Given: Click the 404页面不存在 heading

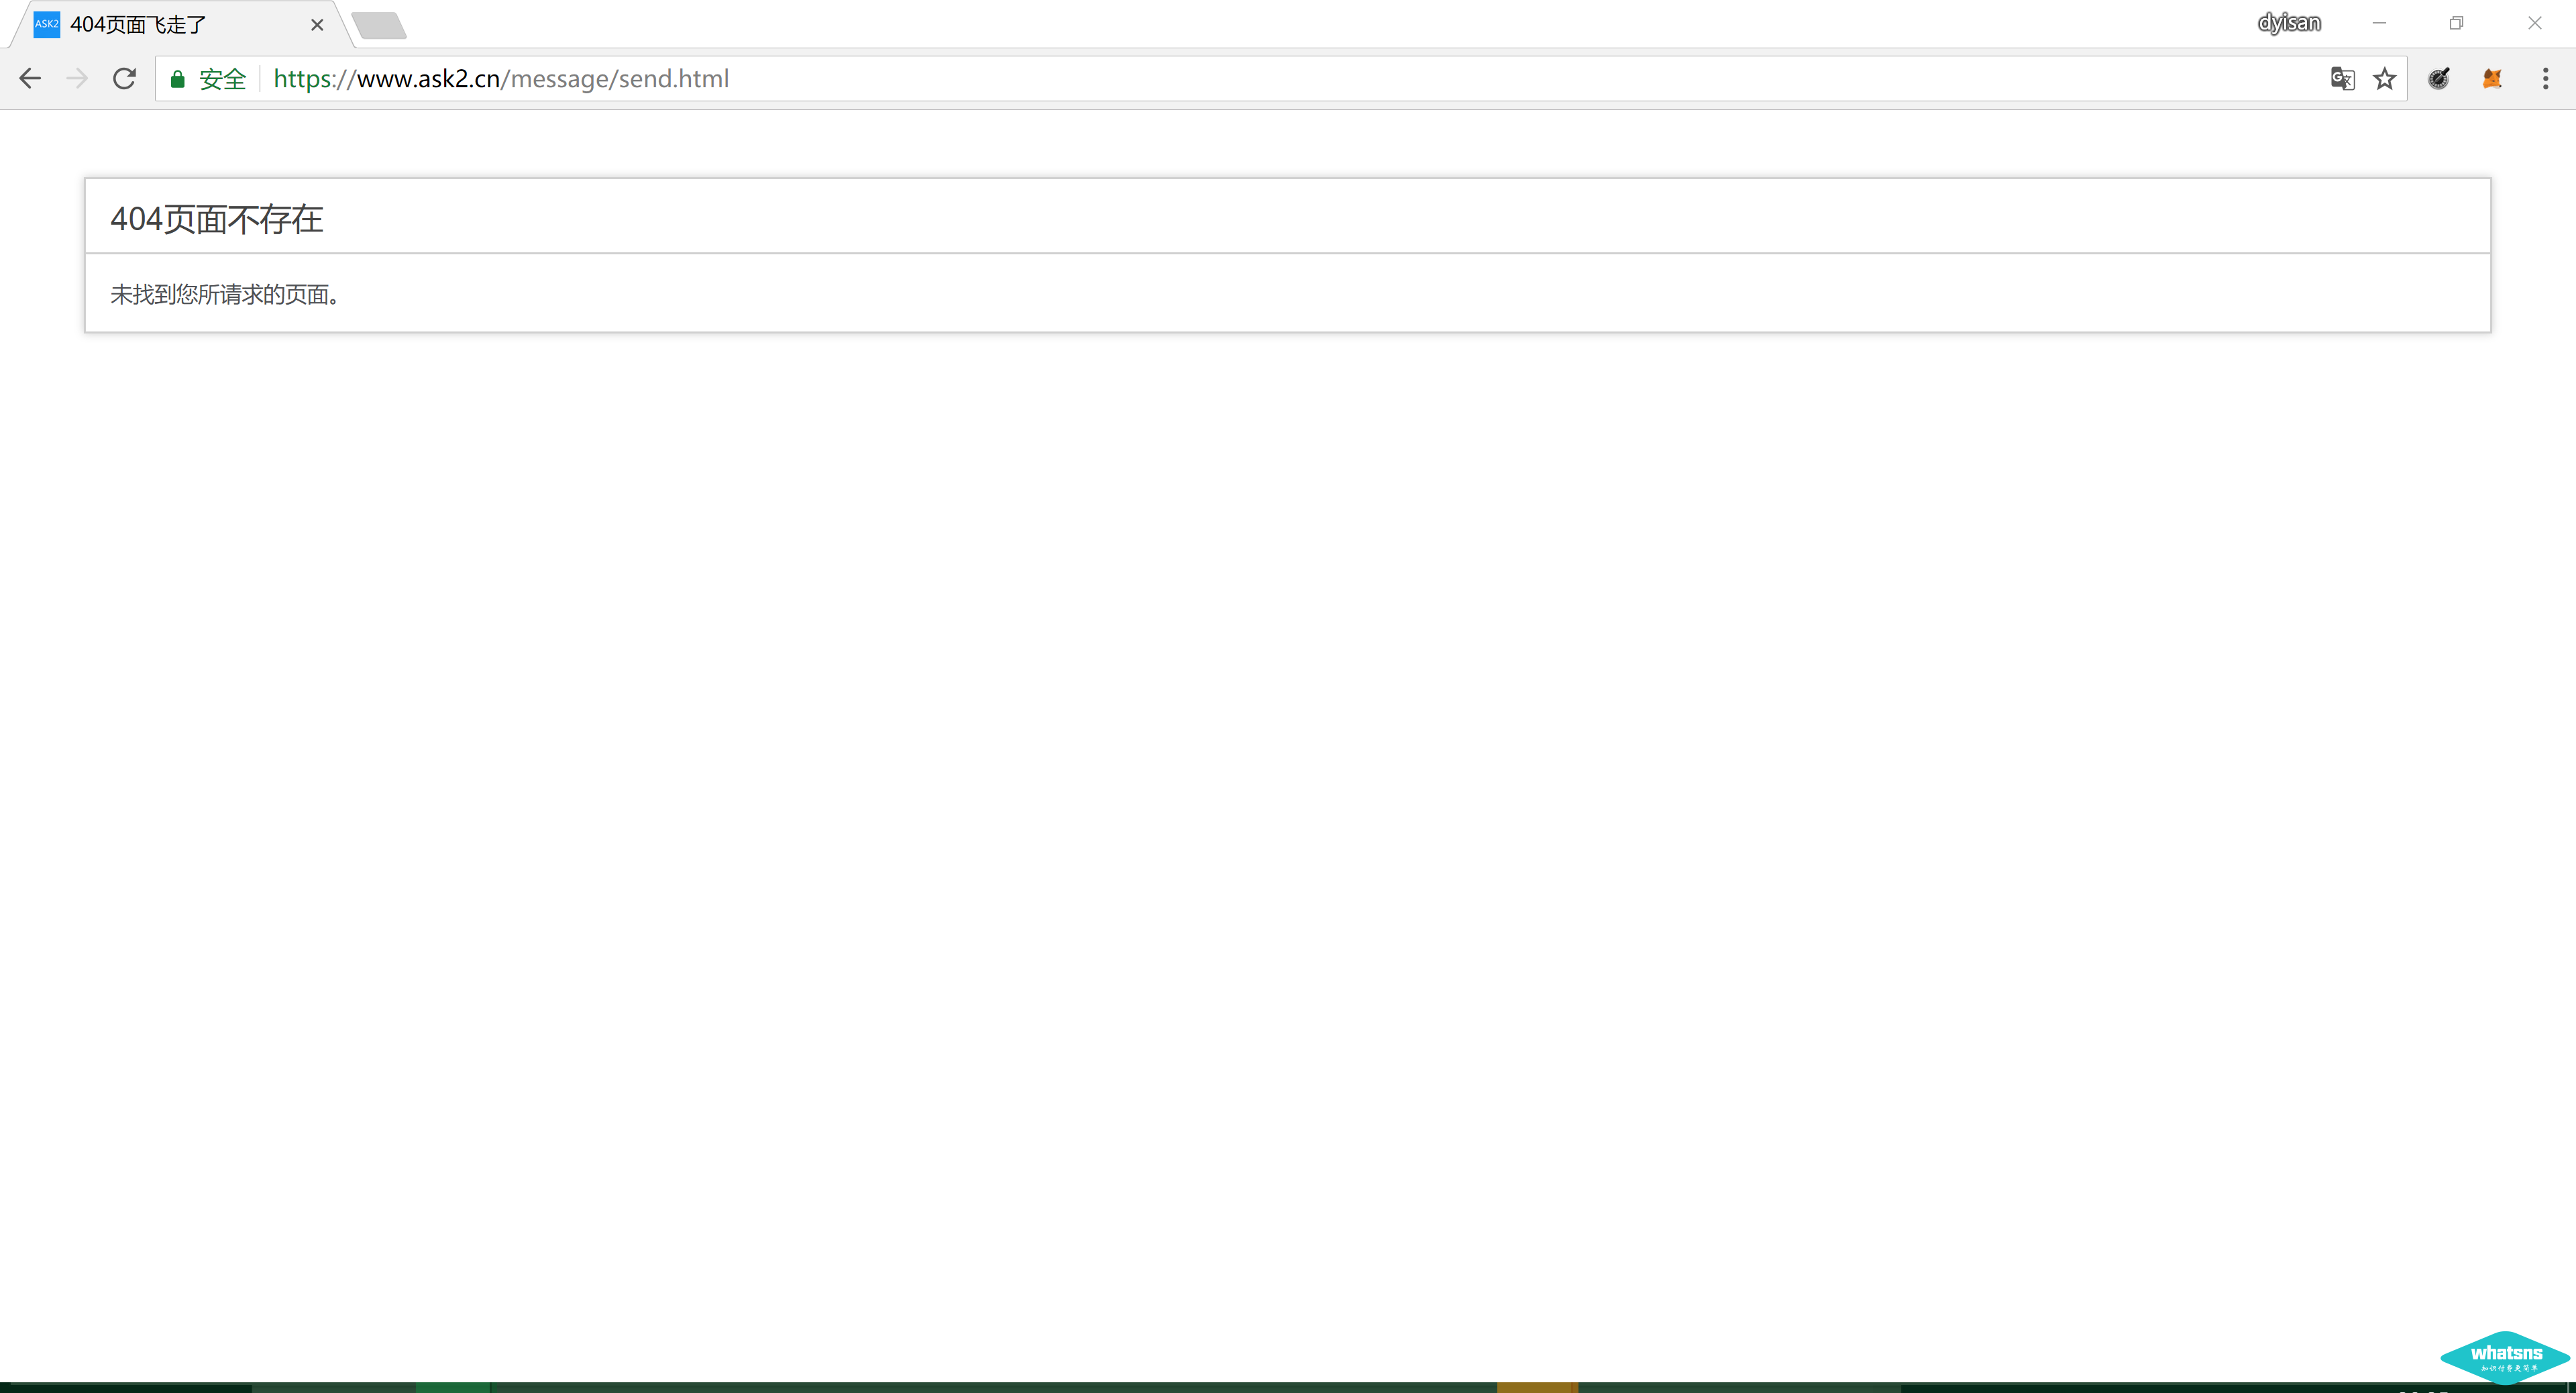Looking at the screenshot, I should click(x=216, y=219).
